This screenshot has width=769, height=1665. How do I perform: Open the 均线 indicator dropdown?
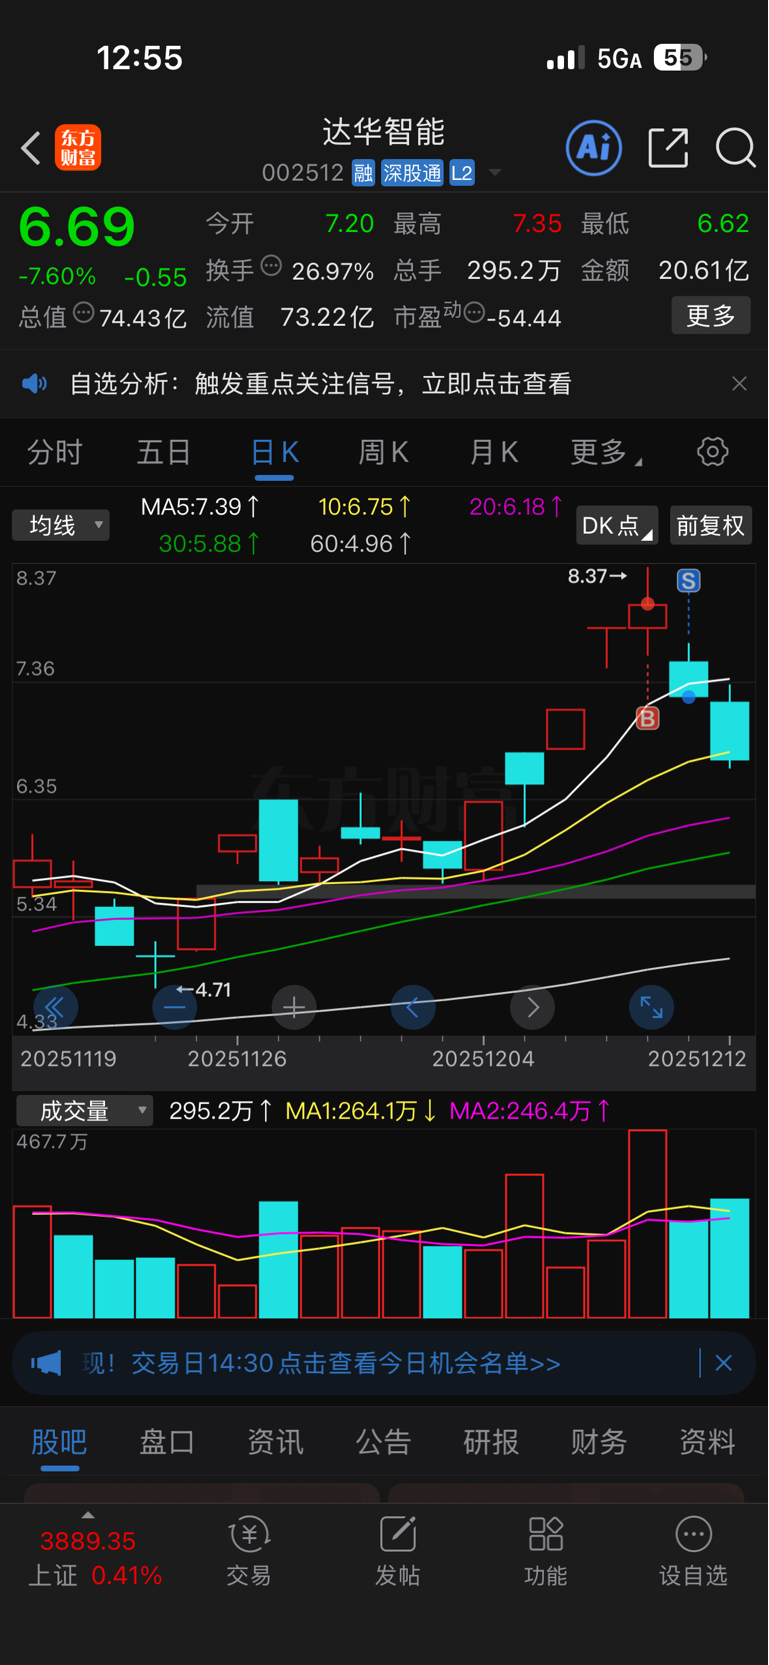(61, 525)
